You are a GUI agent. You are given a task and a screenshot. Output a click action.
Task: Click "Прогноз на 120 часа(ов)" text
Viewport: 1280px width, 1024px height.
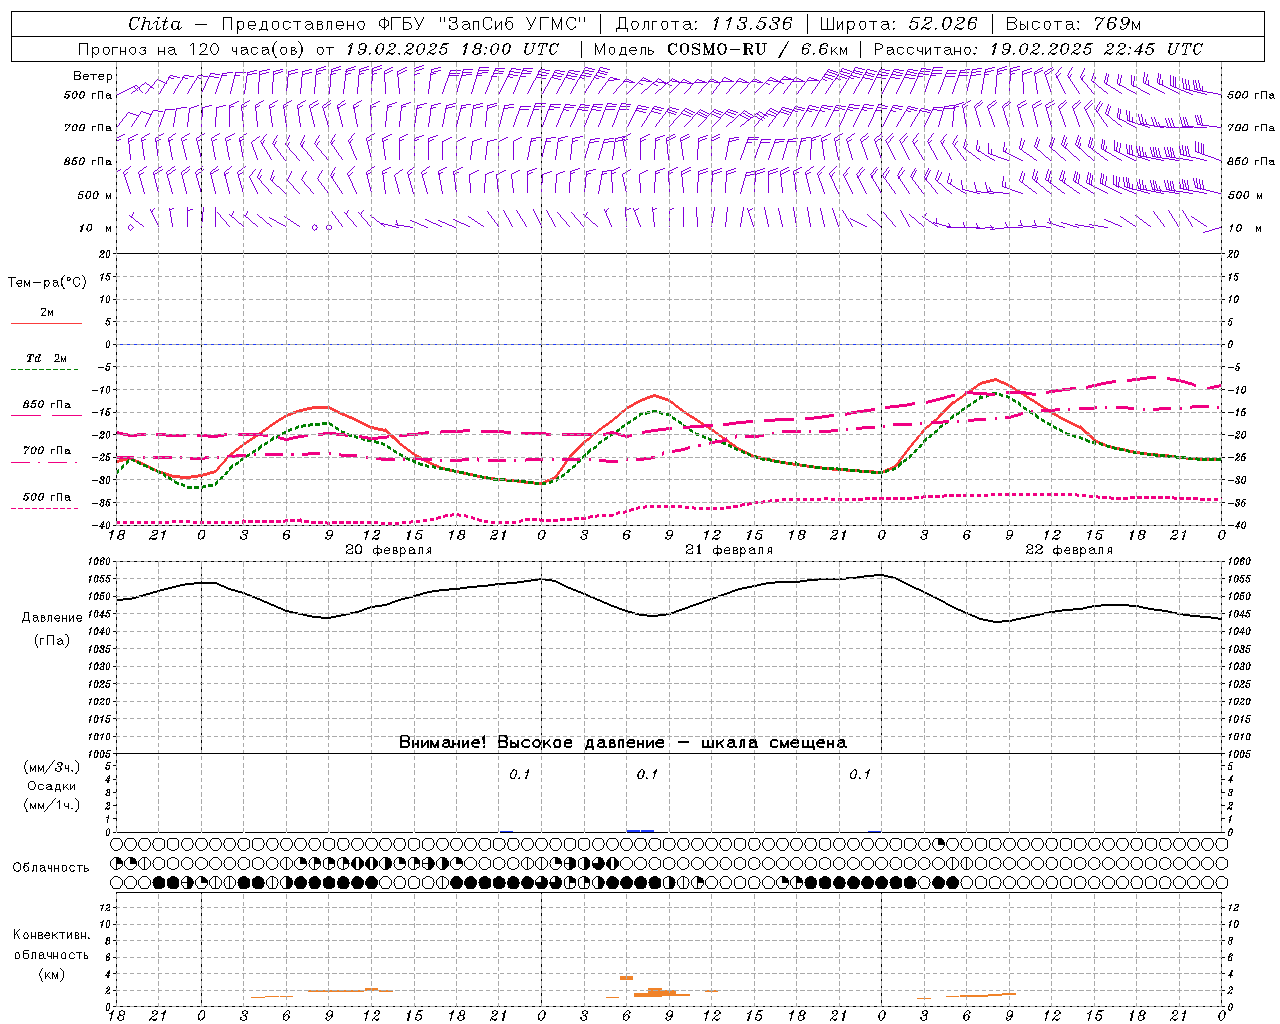click(193, 49)
